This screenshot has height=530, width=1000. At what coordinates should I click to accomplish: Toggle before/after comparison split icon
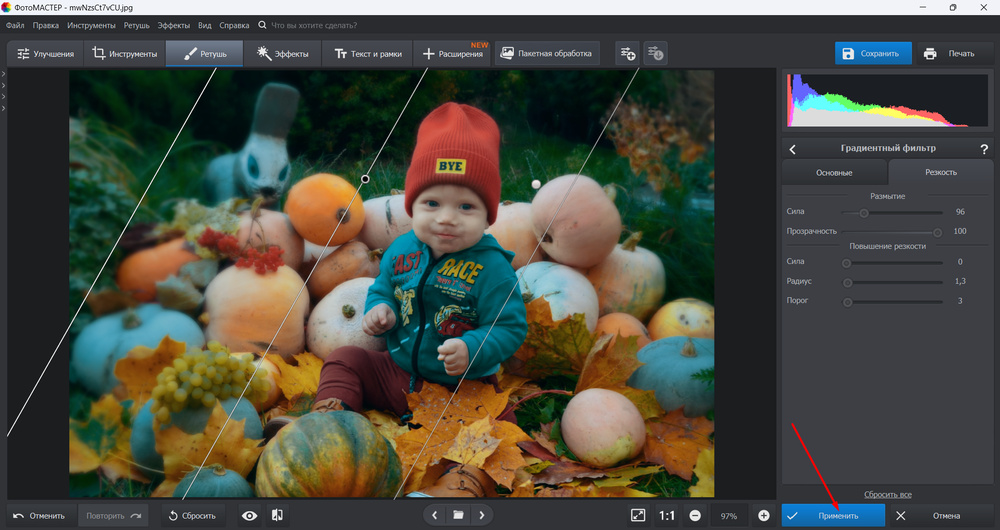277,515
